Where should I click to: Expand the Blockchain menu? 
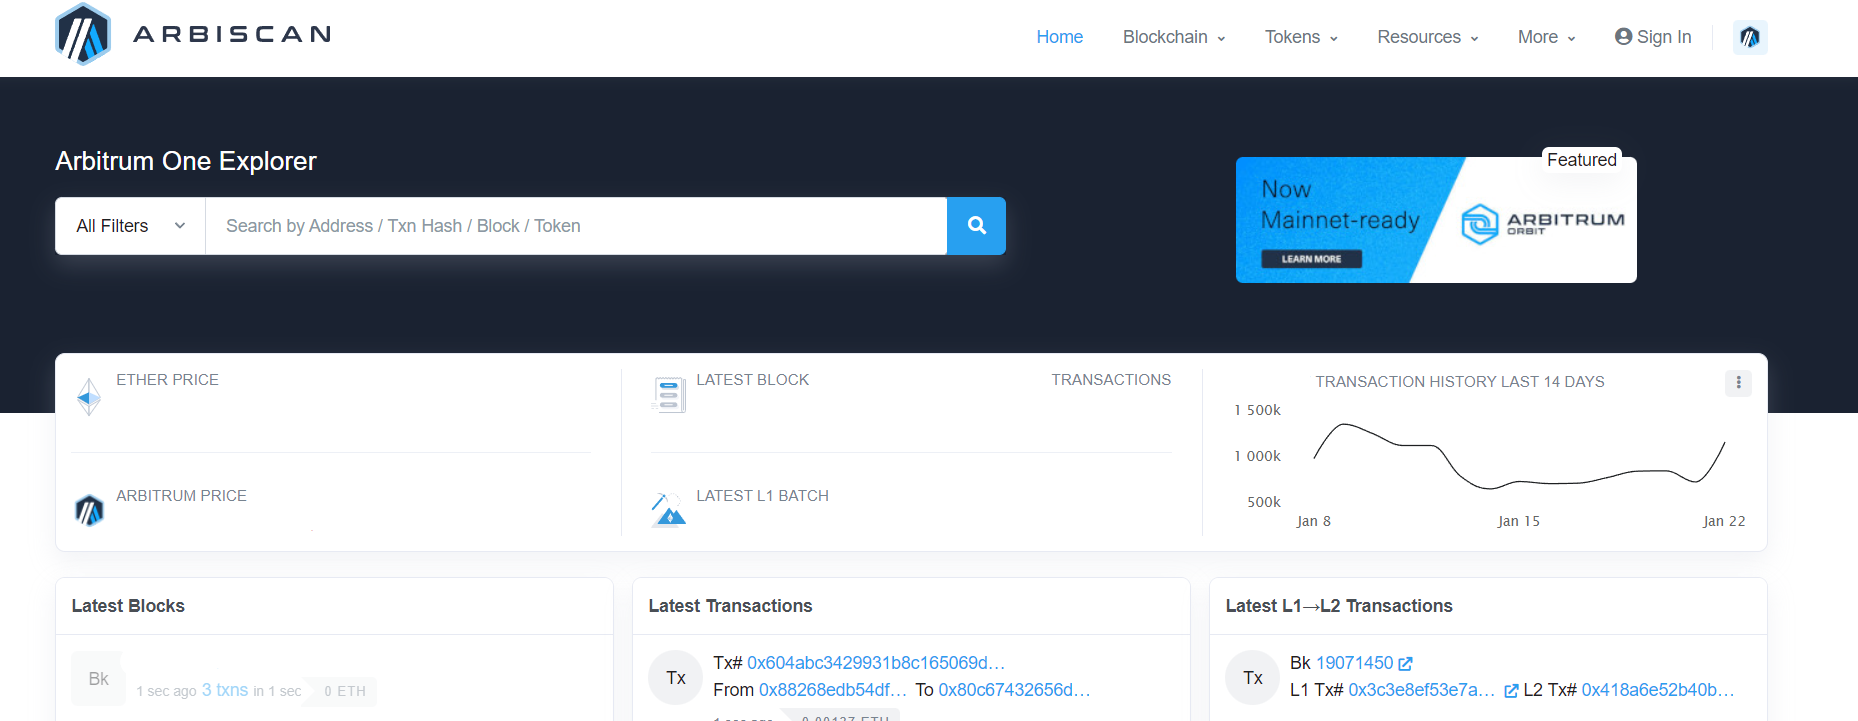pos(1174,37)
